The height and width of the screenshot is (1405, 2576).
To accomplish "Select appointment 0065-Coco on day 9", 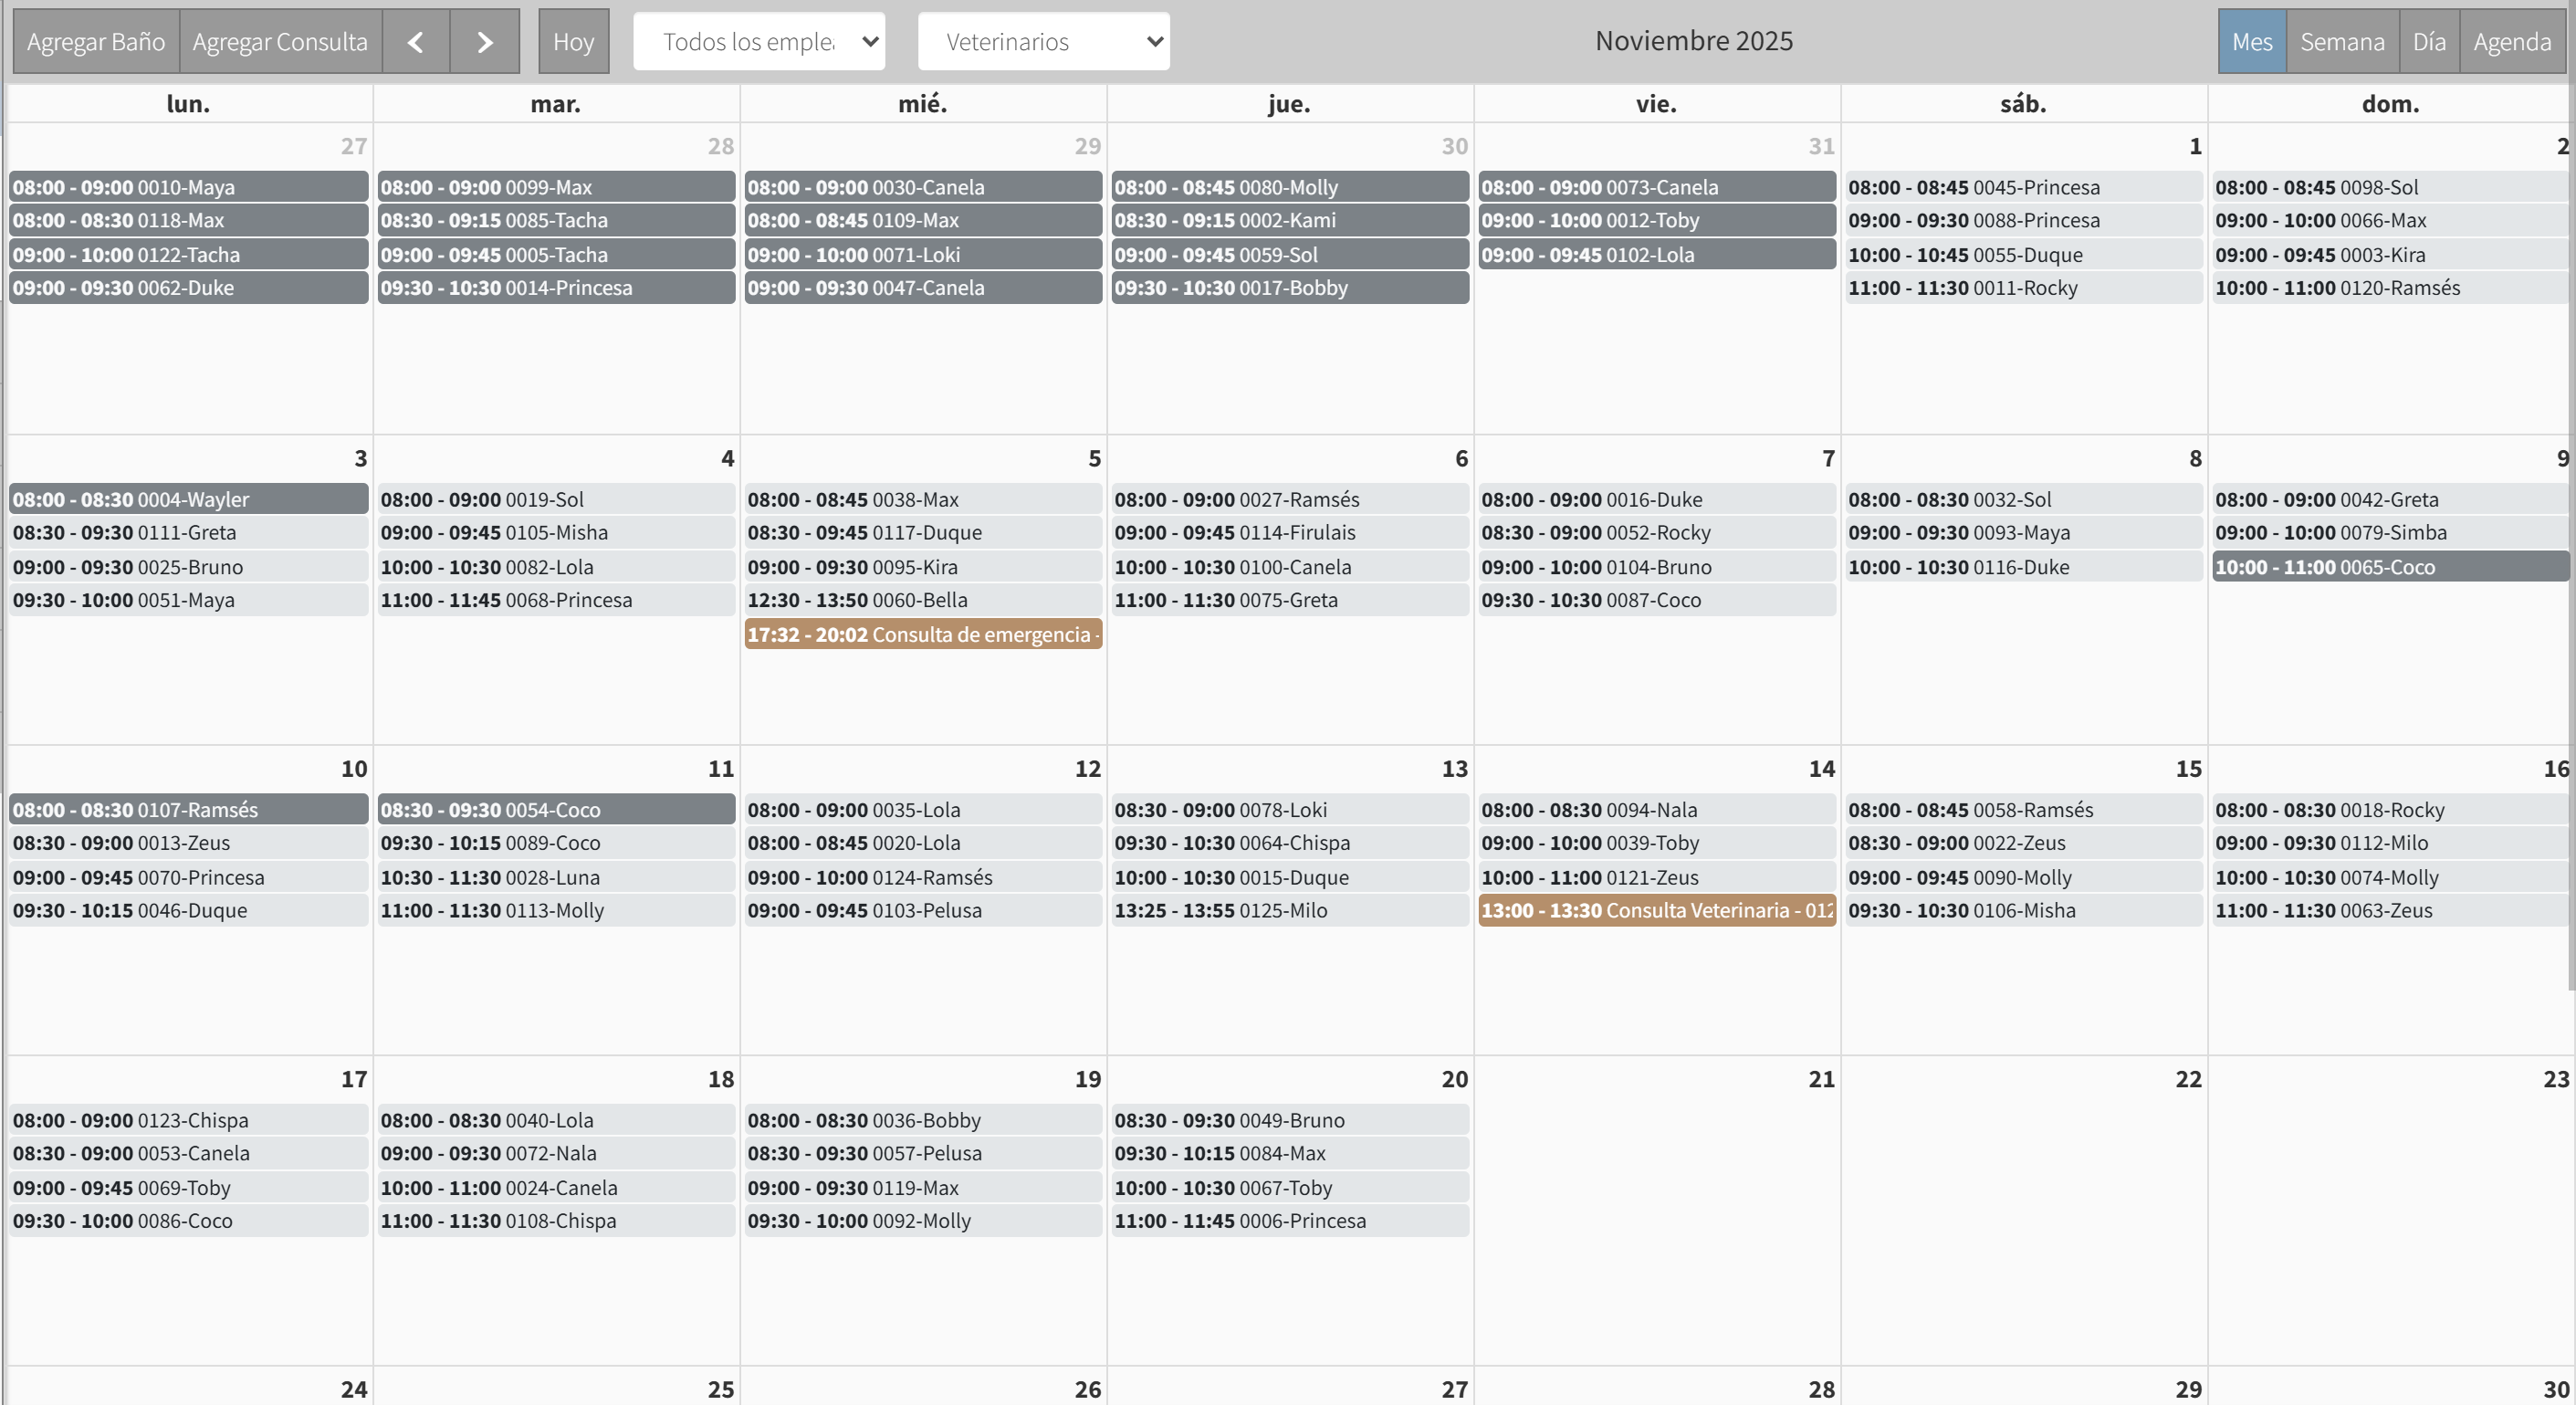I will (x=2389, y=566).
